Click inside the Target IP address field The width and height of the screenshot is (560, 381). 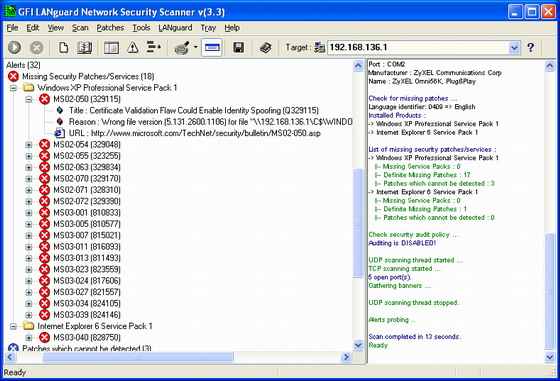pos(418,47)
